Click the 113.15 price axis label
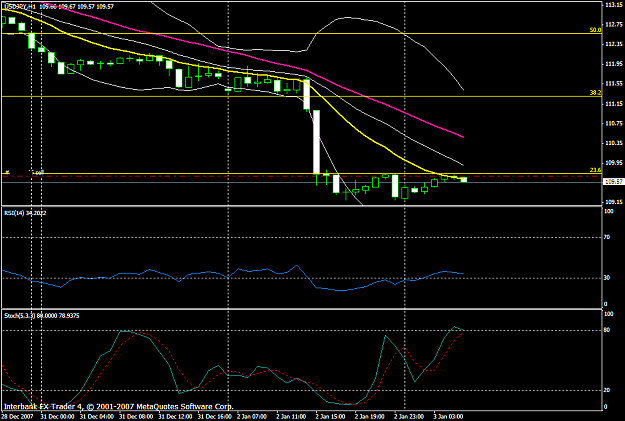This screenshot has height=421, width=625. point(613,5)
